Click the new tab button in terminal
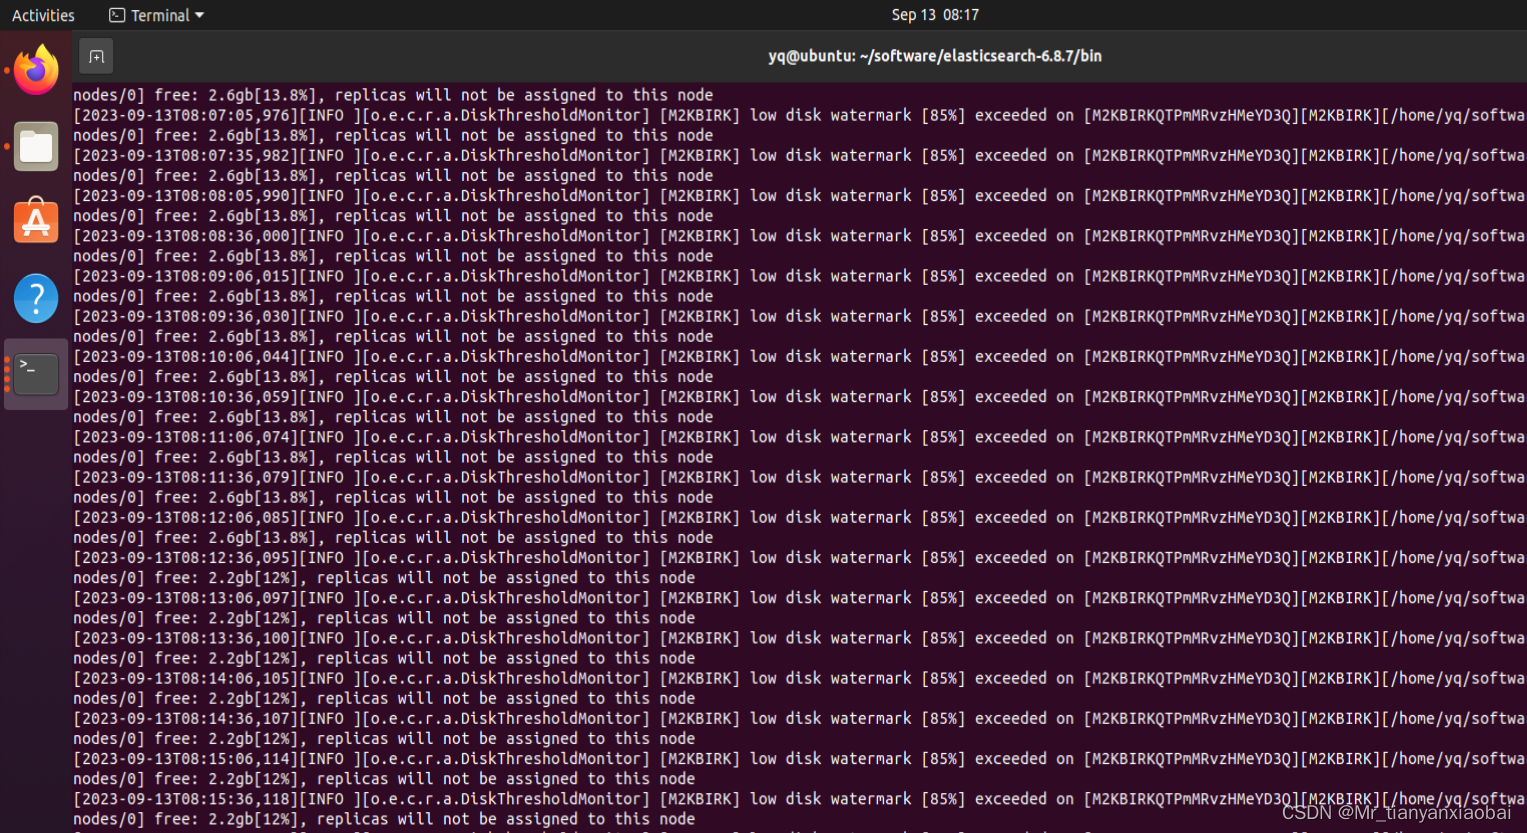Viewport: 1527px width, 833px height. point(96,57)
